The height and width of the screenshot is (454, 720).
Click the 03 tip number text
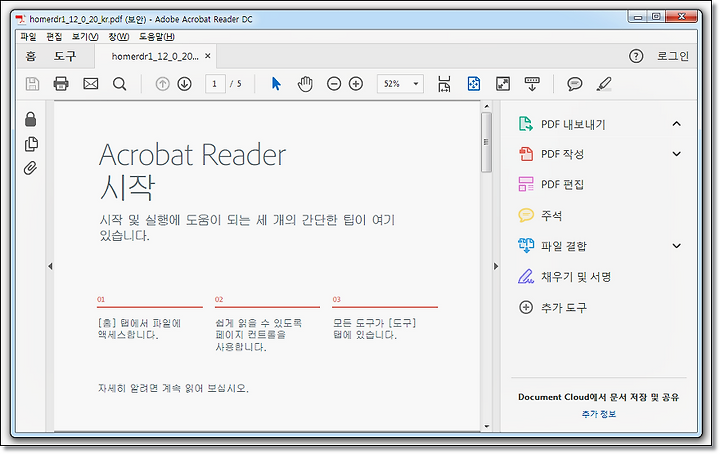[x=337, y=299]
